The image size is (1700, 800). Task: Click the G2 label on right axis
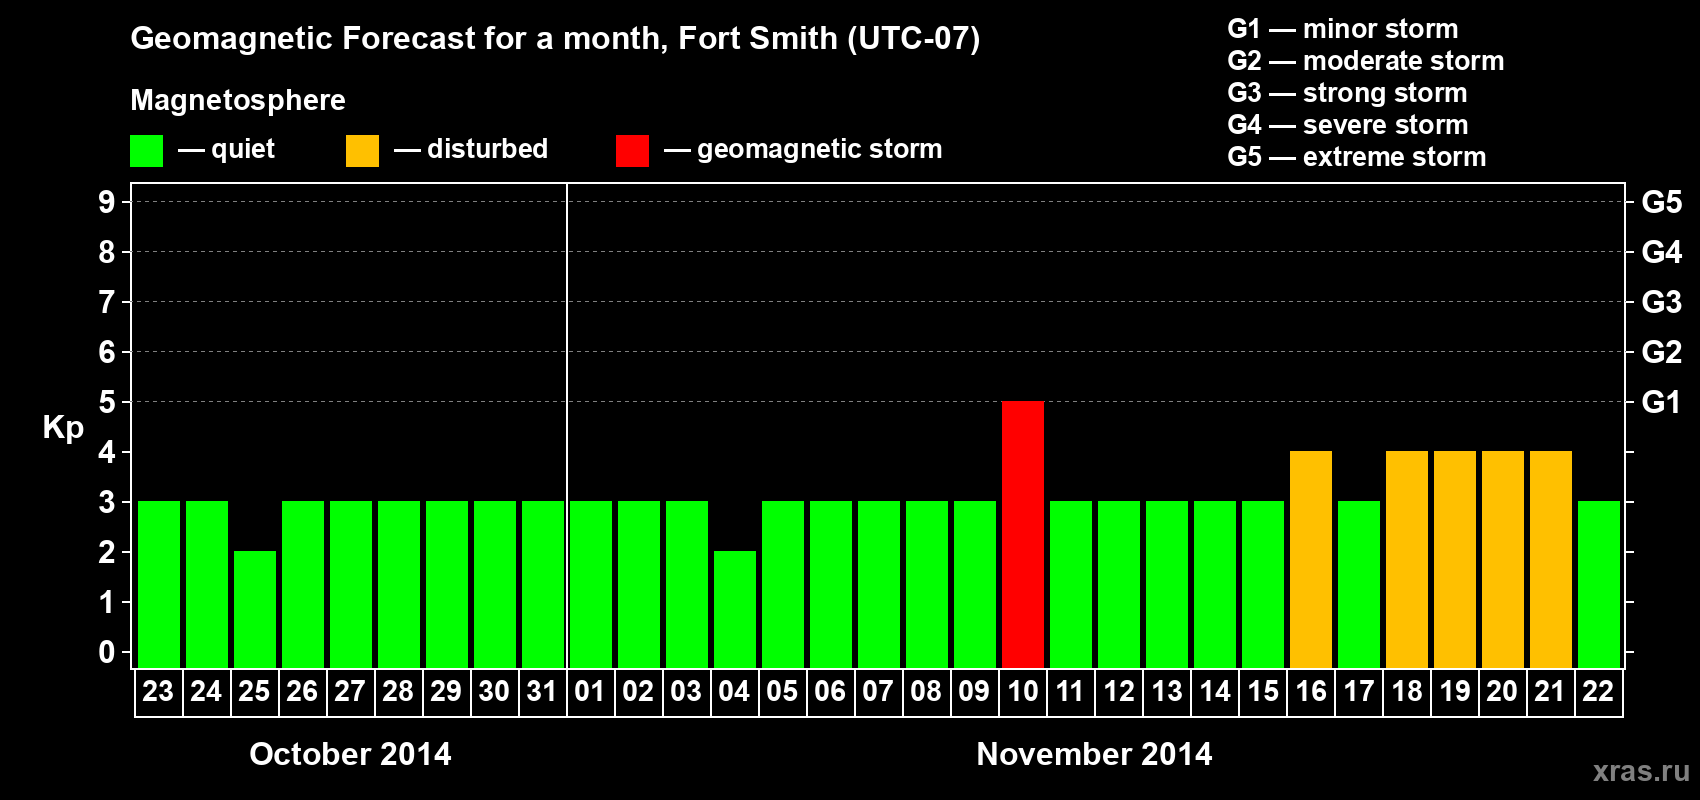(x=1662, y=352)
